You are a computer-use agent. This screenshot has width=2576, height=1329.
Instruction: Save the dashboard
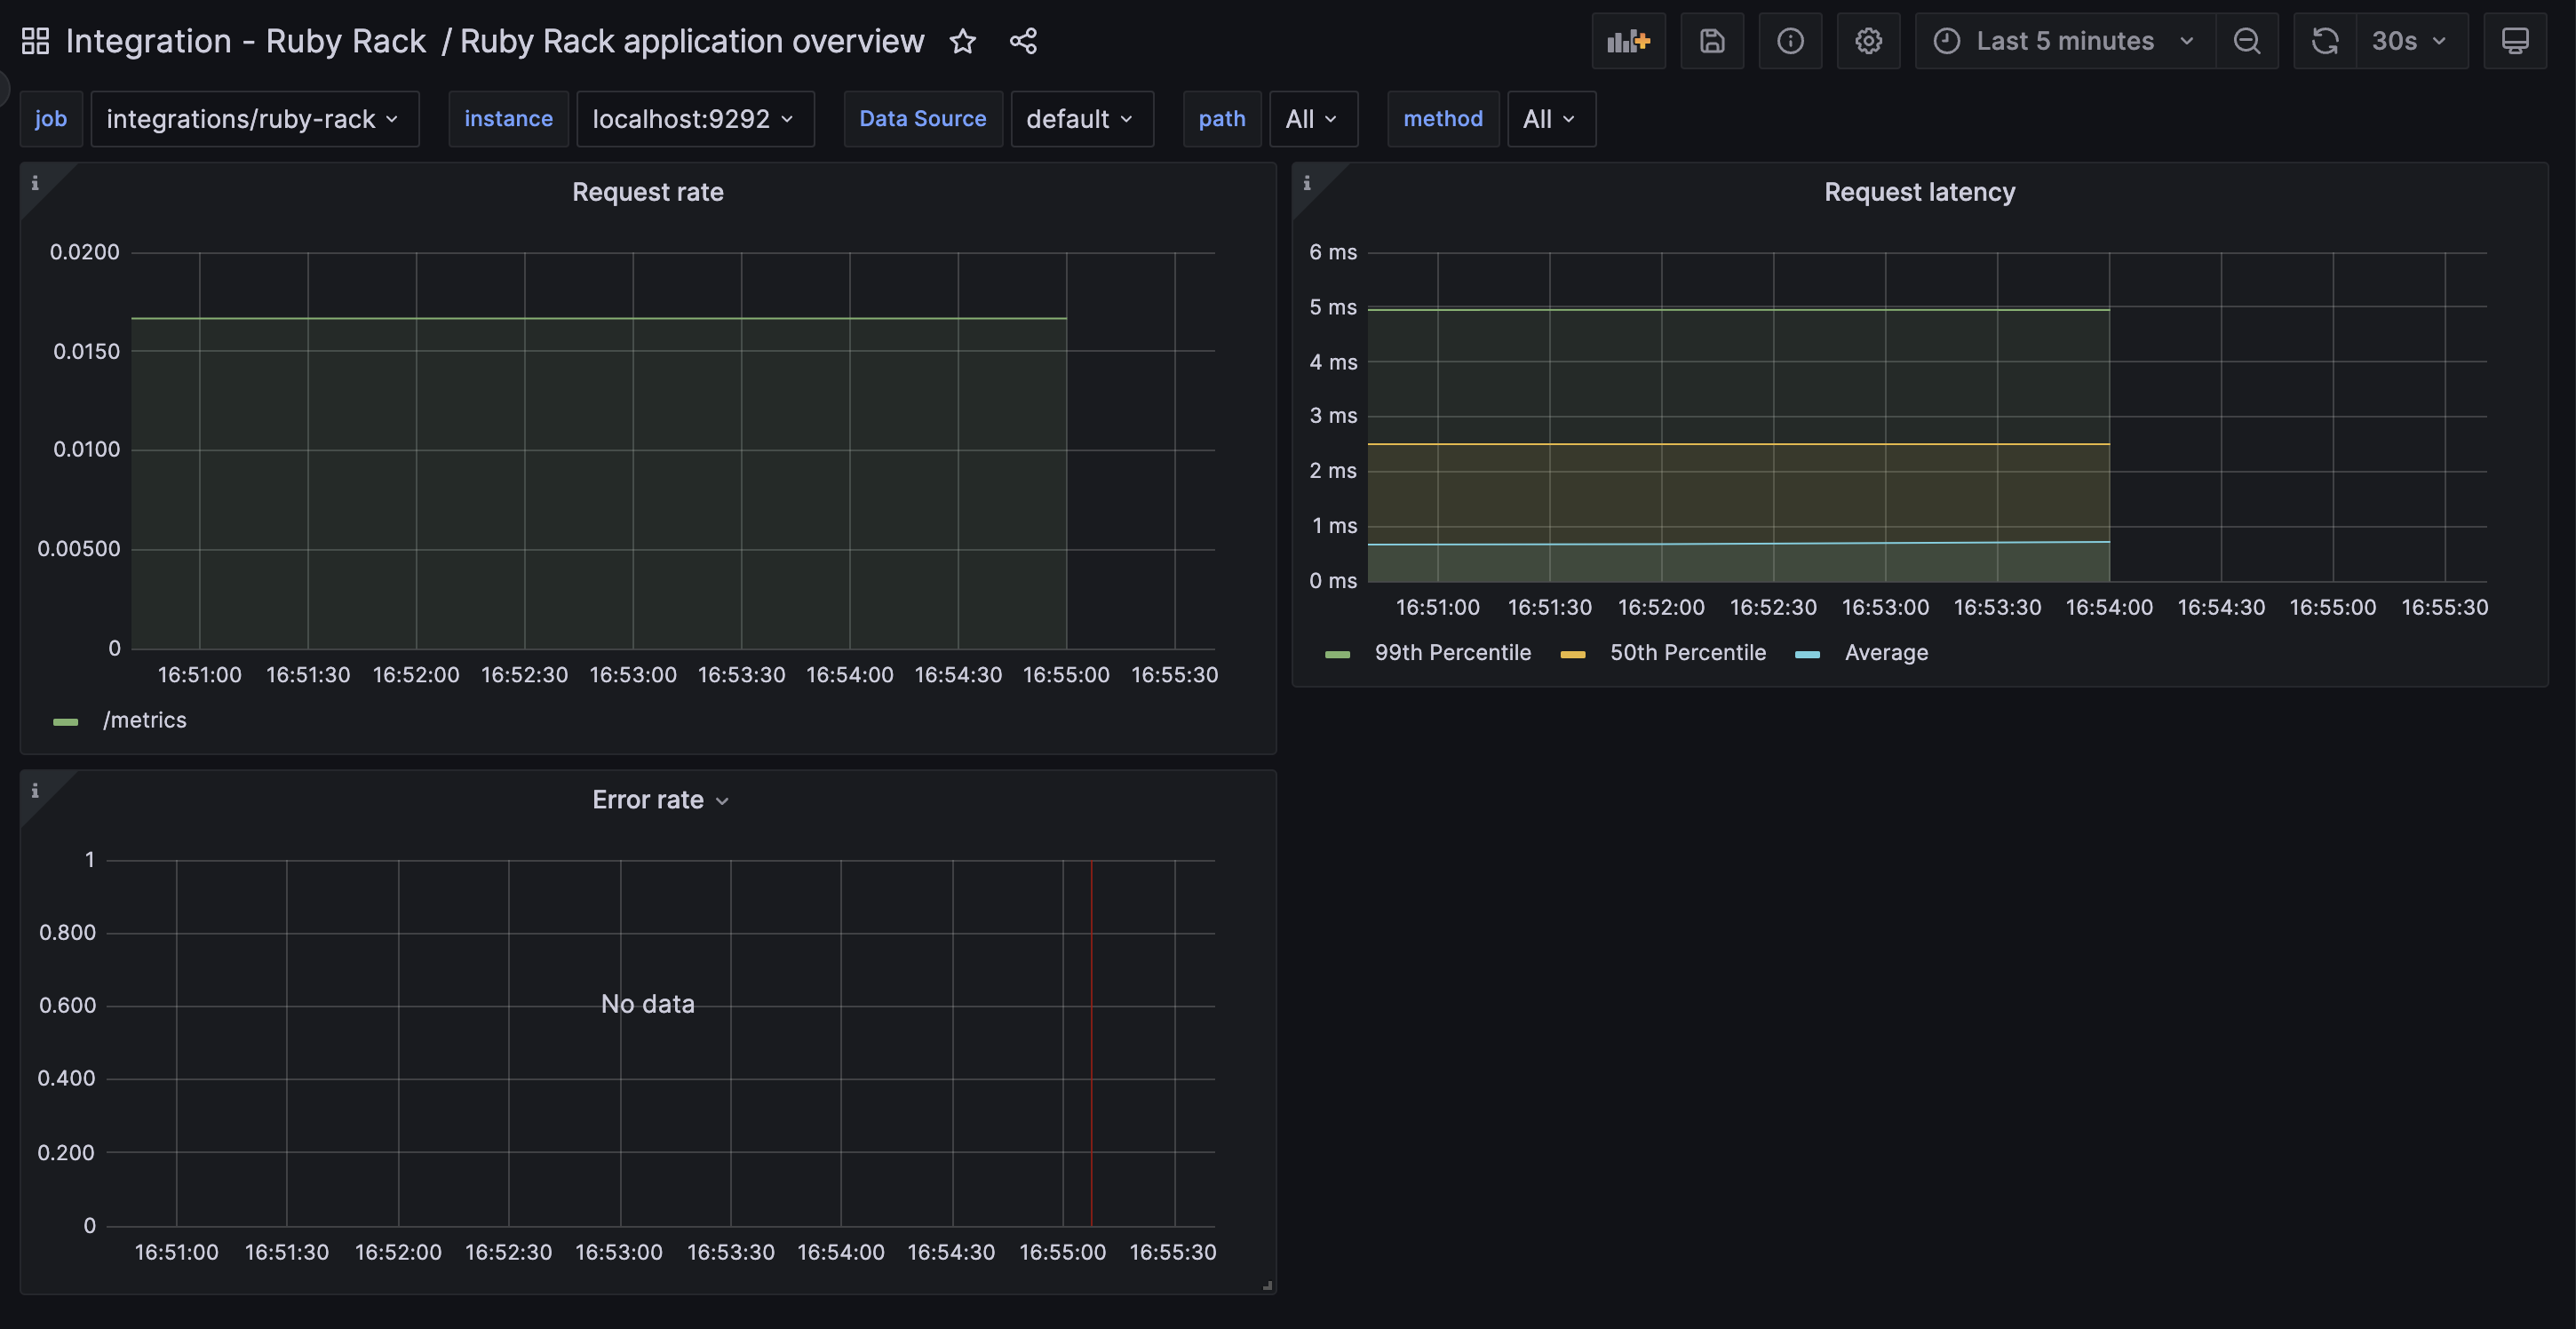[x=1711, y=41]
